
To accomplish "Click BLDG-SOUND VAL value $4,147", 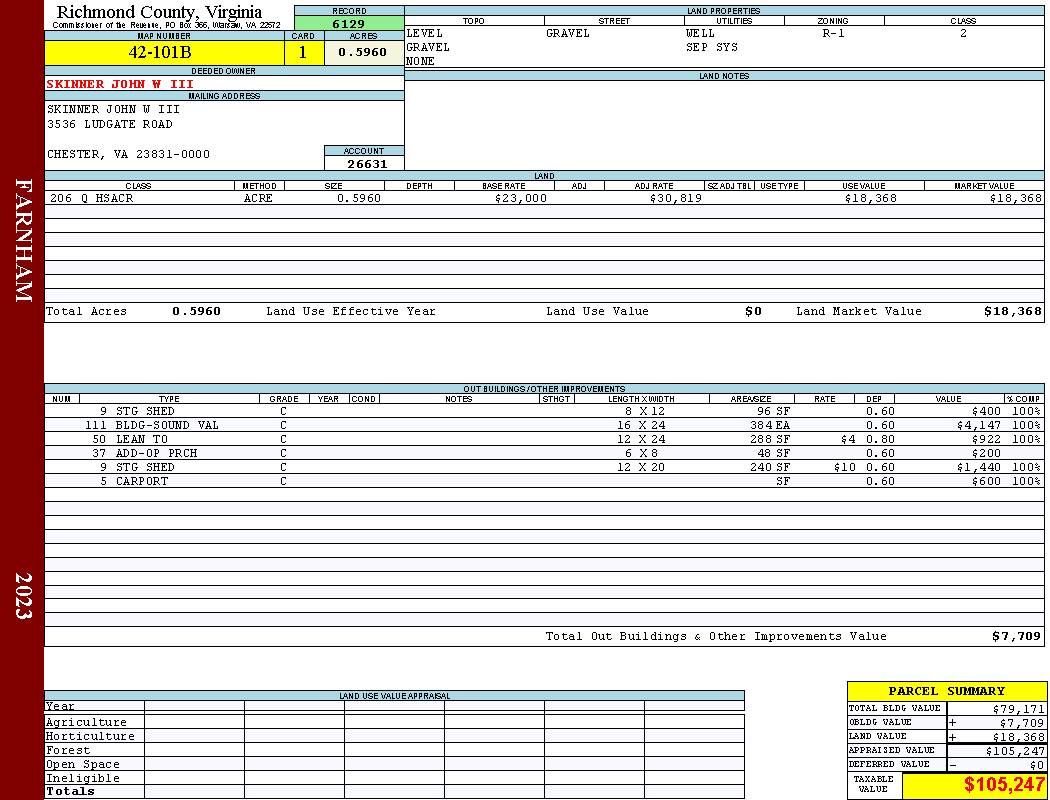I will click(979, 425).
